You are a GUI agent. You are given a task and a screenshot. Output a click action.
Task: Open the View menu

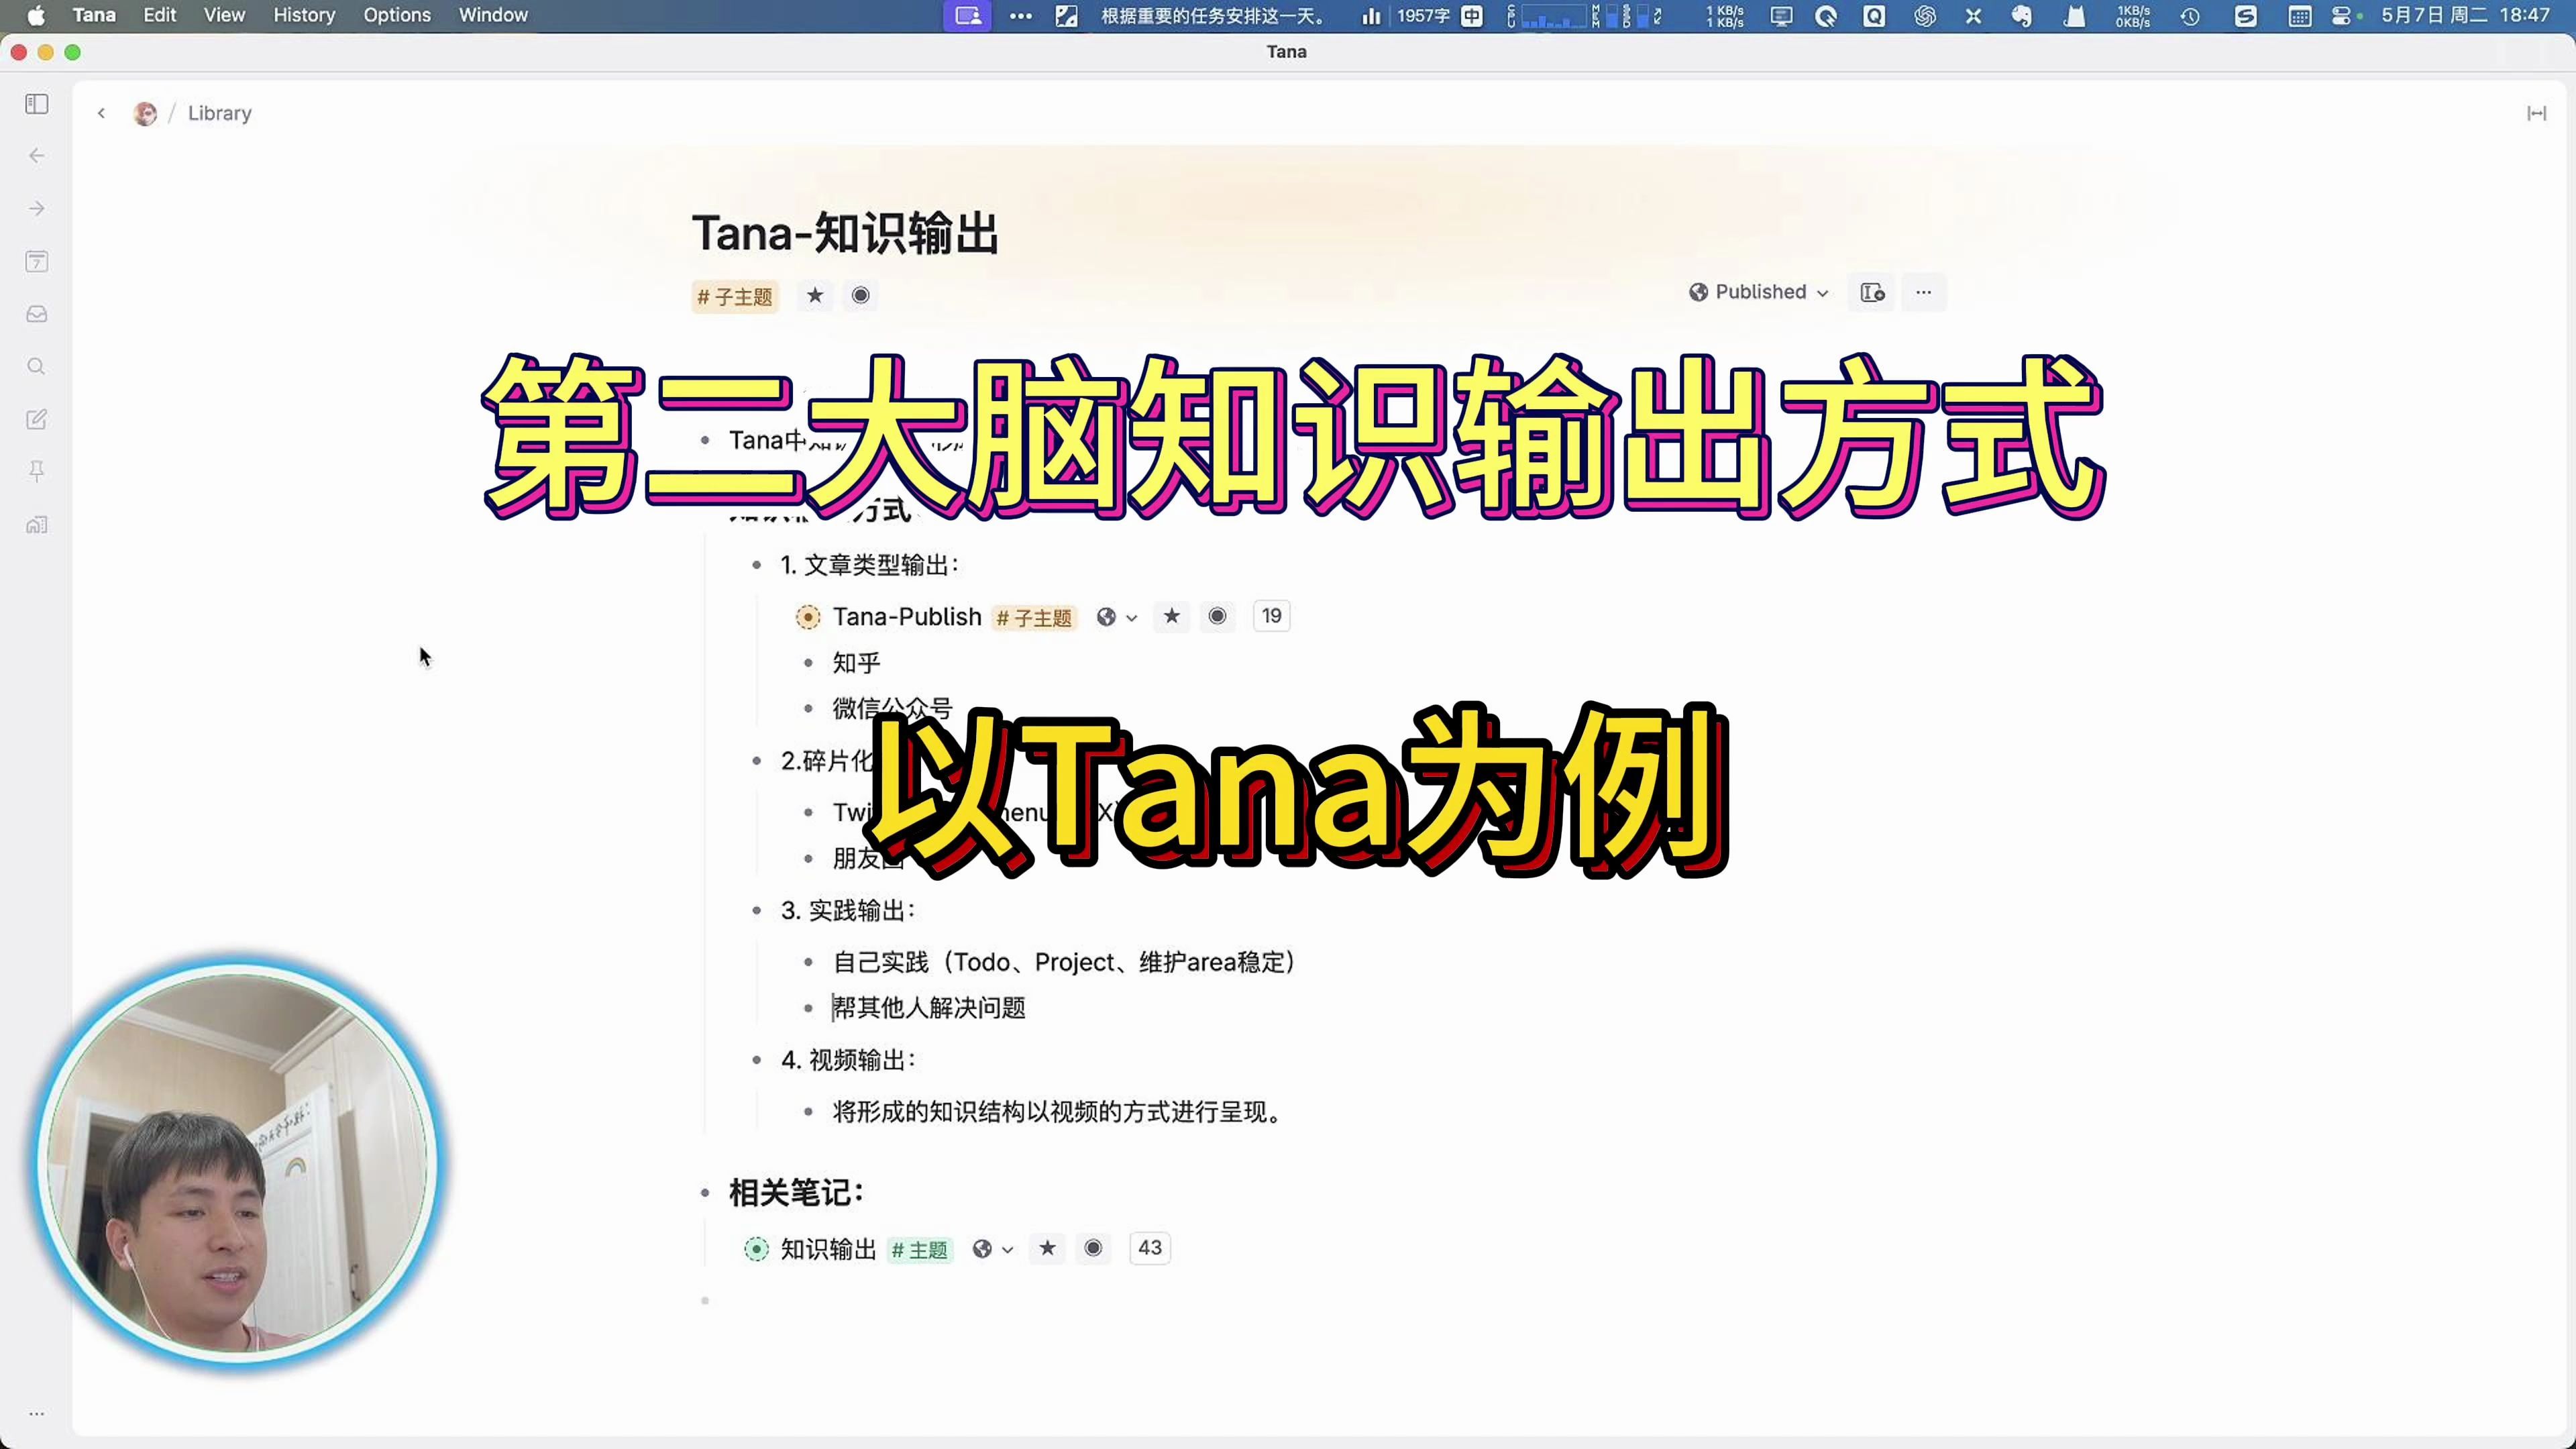tap(224, 15)
